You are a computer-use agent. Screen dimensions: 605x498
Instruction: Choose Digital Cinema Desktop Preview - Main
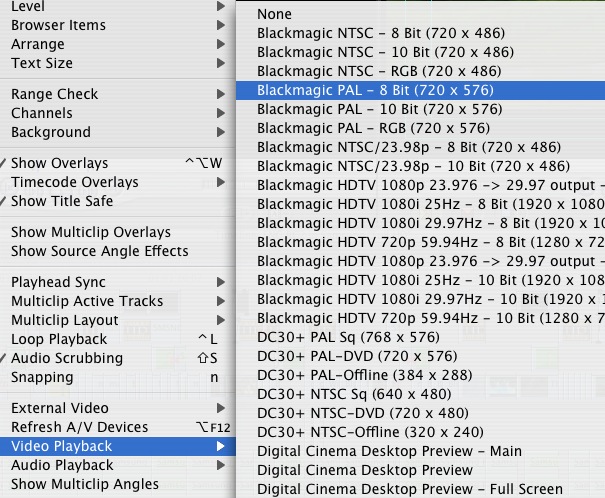pos(421,451)
